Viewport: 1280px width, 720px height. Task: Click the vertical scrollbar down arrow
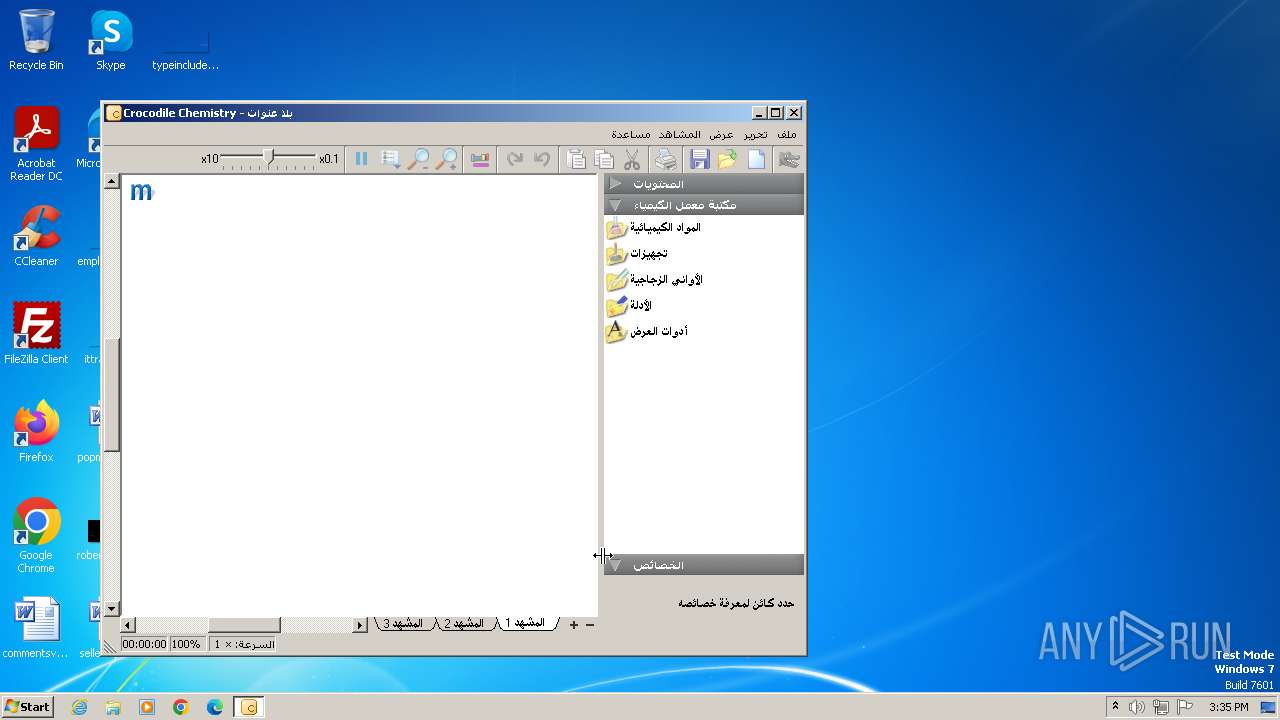coord(112,609)
